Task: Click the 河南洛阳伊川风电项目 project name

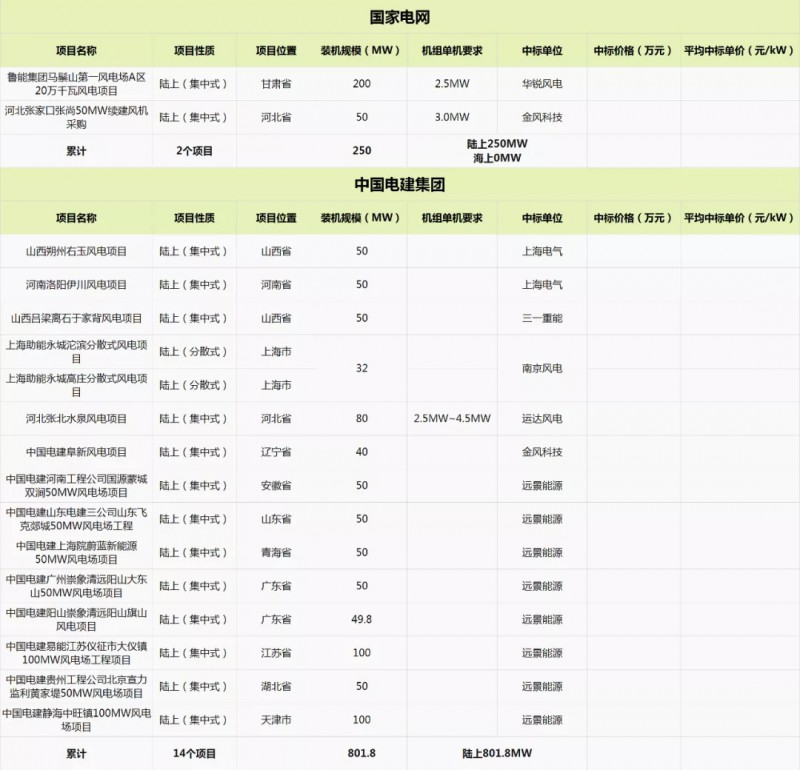Action: pos(76,285)
